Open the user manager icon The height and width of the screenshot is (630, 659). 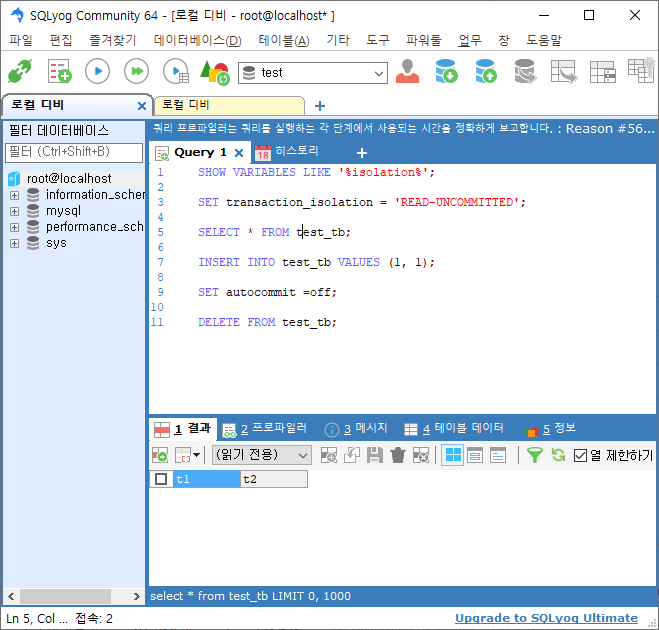pyautogui.click(x=407, y=71)
